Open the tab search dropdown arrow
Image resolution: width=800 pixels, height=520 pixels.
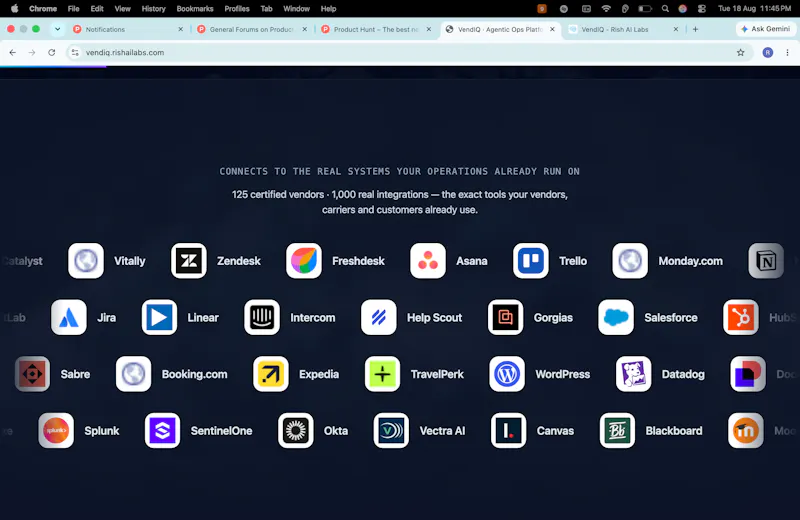58,29
